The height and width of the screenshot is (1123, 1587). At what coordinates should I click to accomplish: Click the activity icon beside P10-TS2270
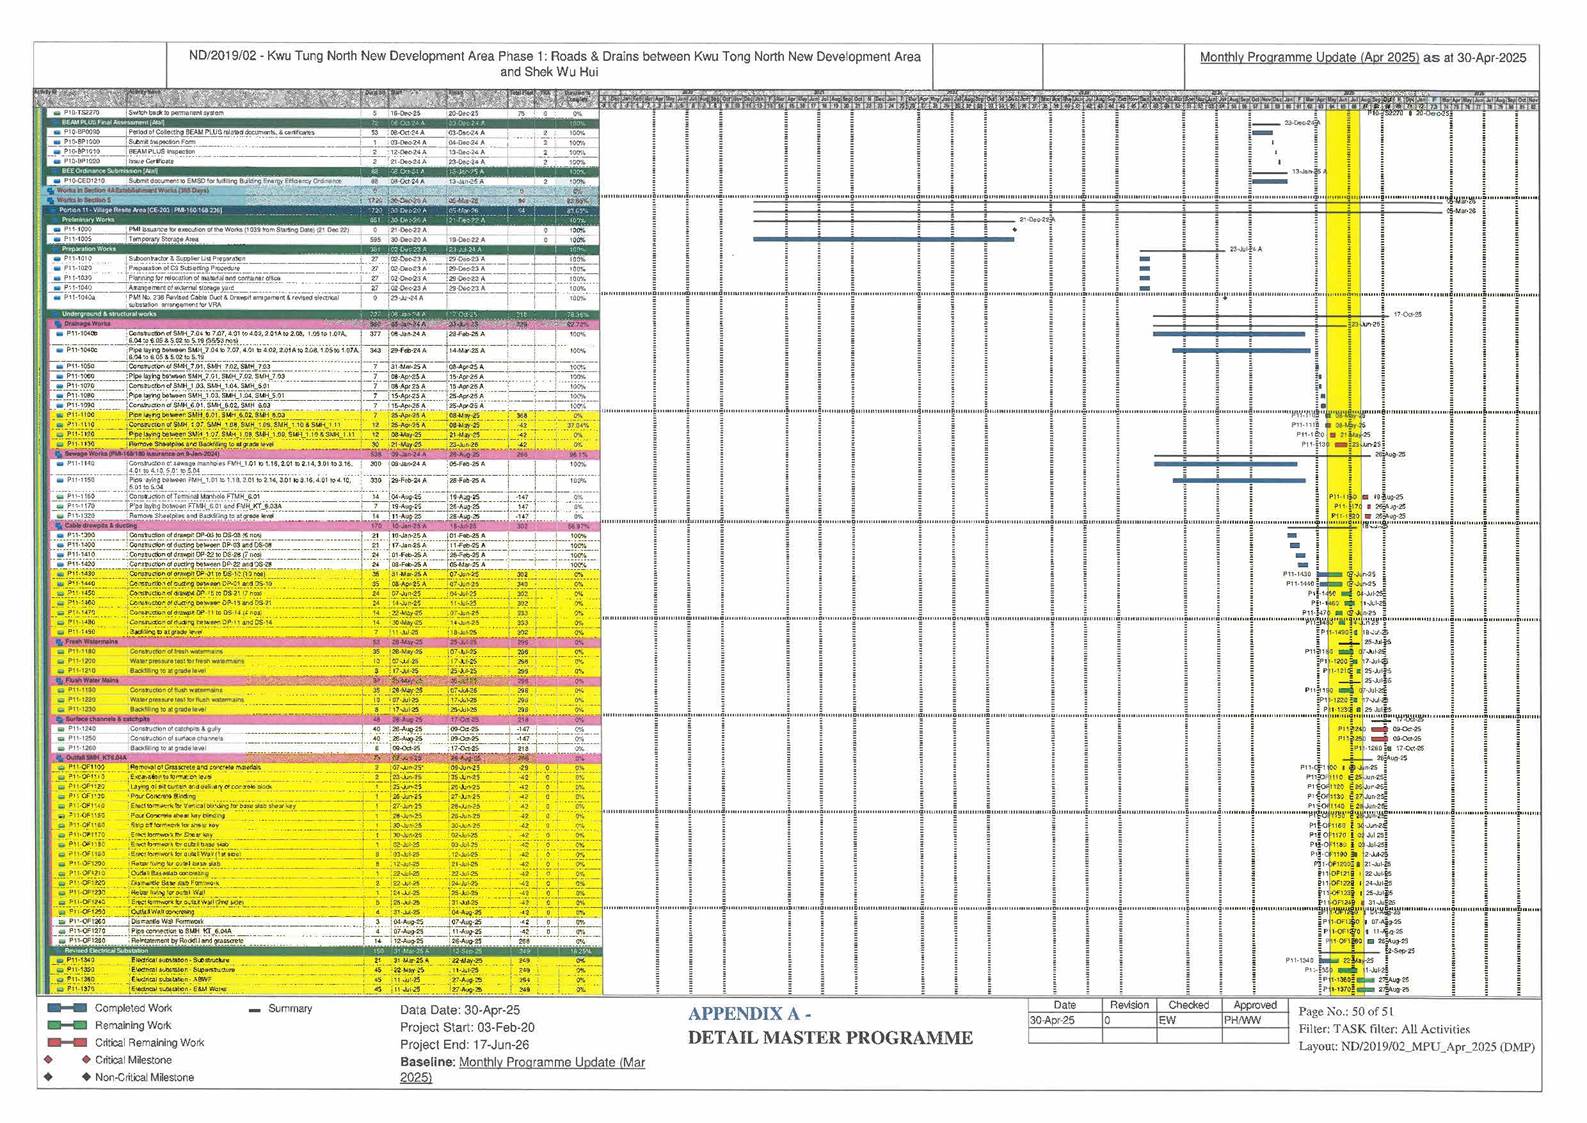pos(57,114)
